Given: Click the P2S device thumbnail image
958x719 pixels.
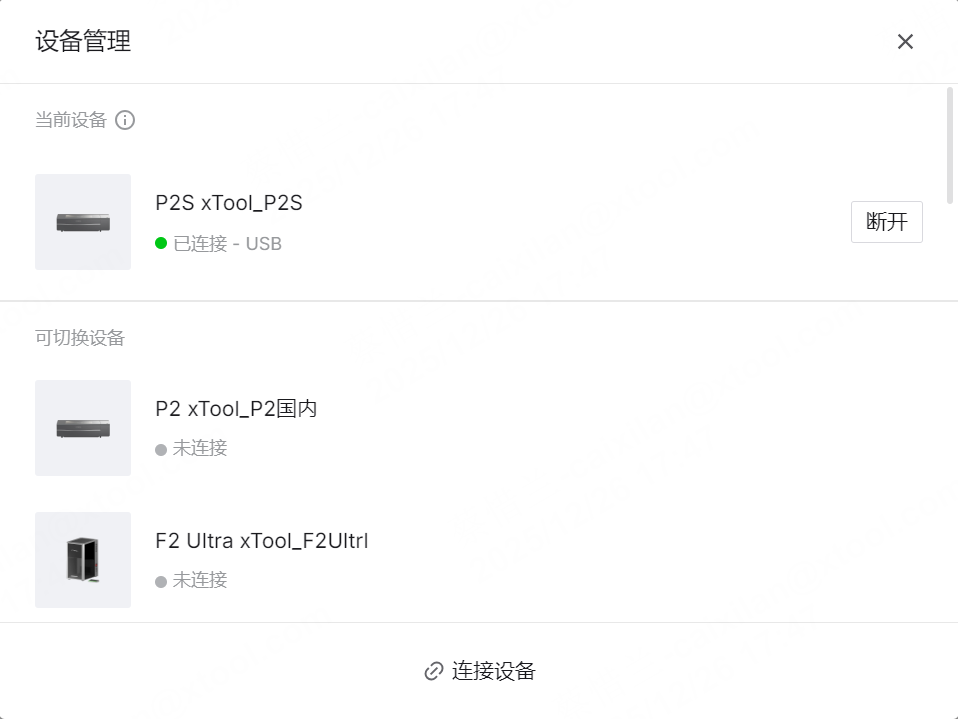Looking at the screenshot, I should click(x=83, y=222).
